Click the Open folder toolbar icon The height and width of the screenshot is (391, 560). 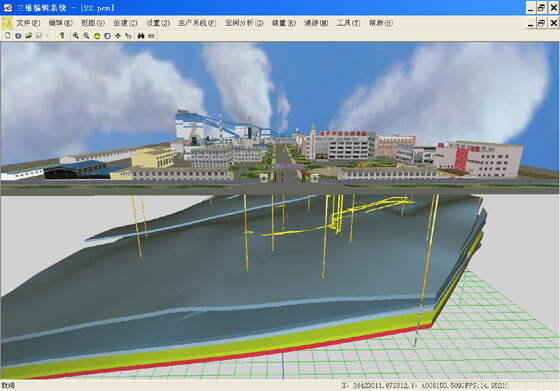(29, 36)
